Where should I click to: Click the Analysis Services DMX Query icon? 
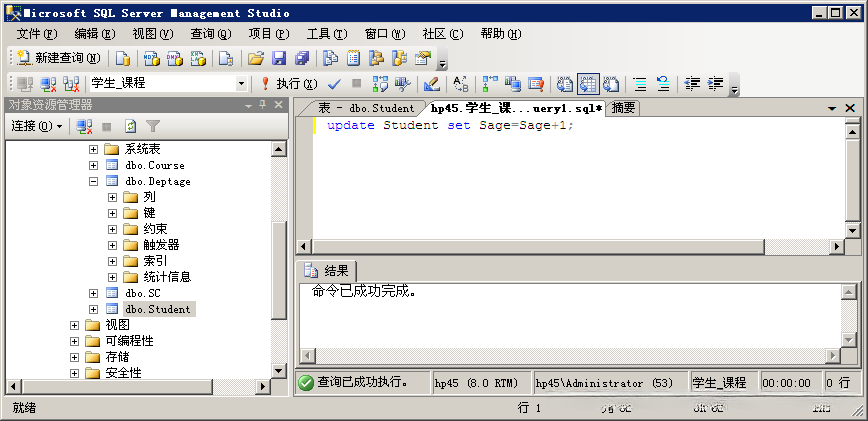tap(175, 58)
